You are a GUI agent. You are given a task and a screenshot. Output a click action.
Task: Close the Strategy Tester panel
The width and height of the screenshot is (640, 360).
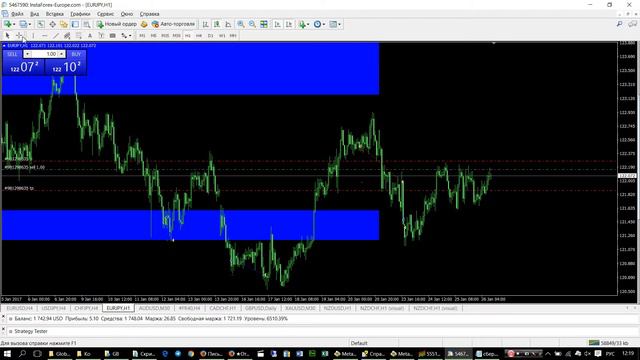coord(4,329)
